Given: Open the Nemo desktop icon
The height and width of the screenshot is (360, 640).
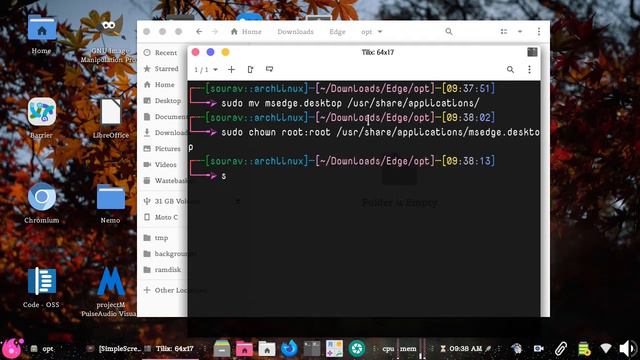Looking at the screenshot, I should point(110,203).
